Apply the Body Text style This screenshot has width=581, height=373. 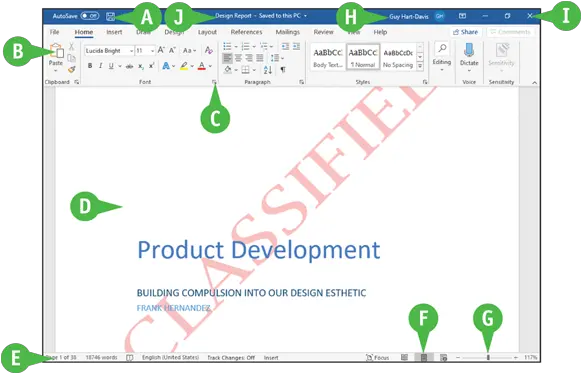(x=328, y=57)
